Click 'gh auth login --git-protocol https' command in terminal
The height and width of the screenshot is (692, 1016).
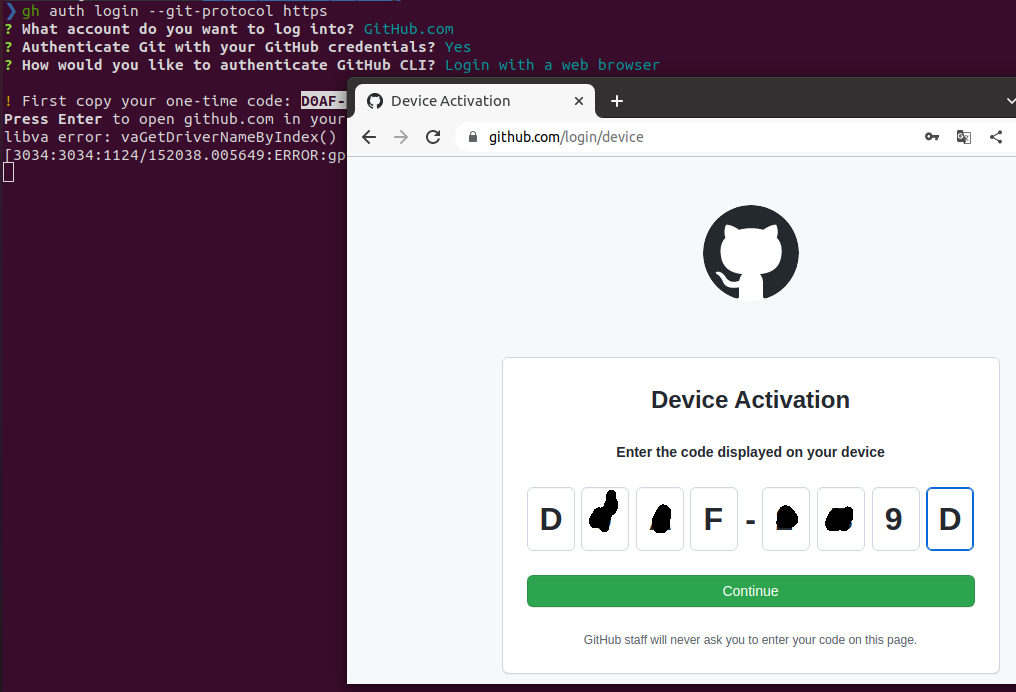(174, 11)
